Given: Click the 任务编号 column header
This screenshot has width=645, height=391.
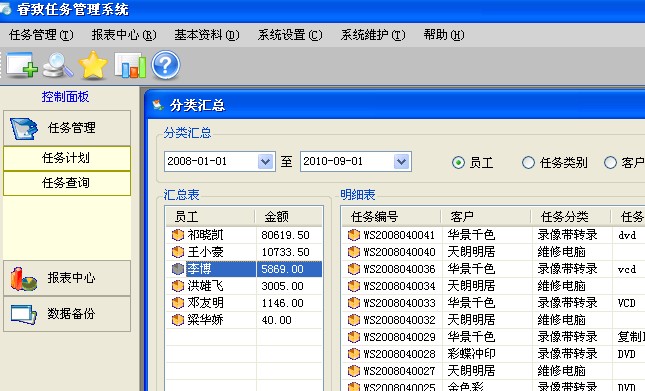Looking at the screenshot, I should tap(391, 217).
